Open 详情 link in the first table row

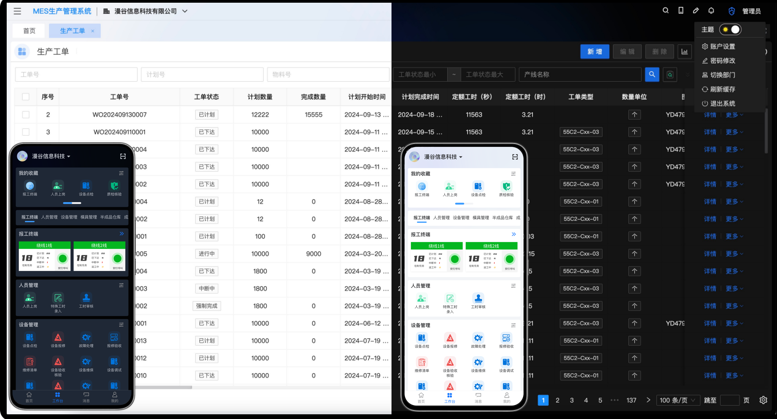pyautogui.click(x=710, y=115)
